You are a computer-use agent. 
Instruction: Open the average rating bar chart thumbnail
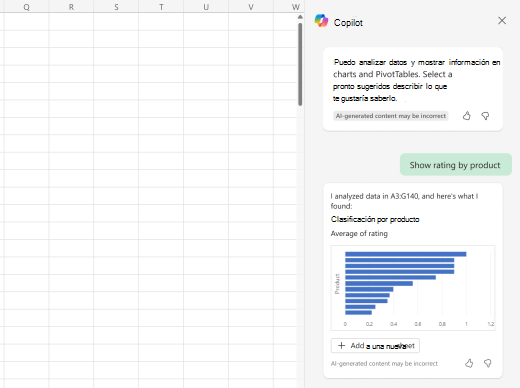tap(413, 288)
